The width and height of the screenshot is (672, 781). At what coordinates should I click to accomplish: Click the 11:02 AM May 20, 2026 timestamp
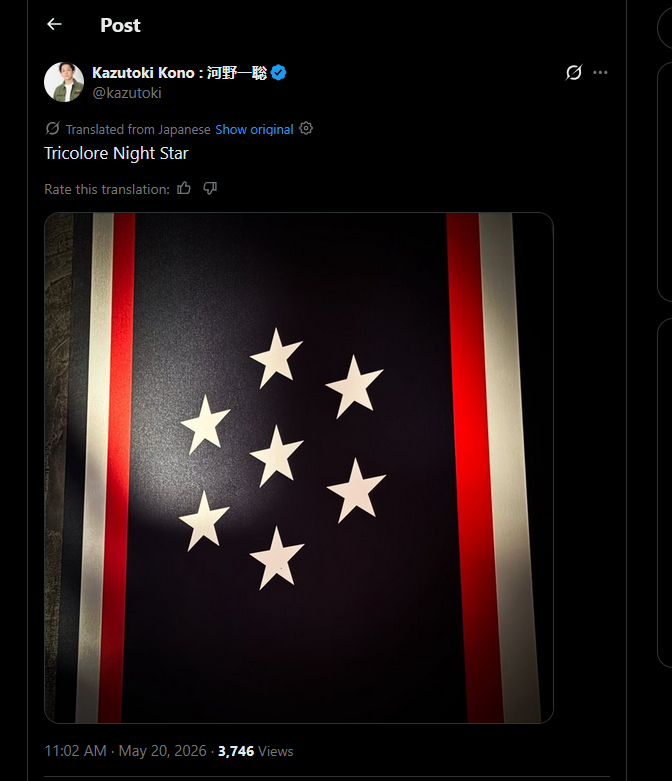point(126,751)
